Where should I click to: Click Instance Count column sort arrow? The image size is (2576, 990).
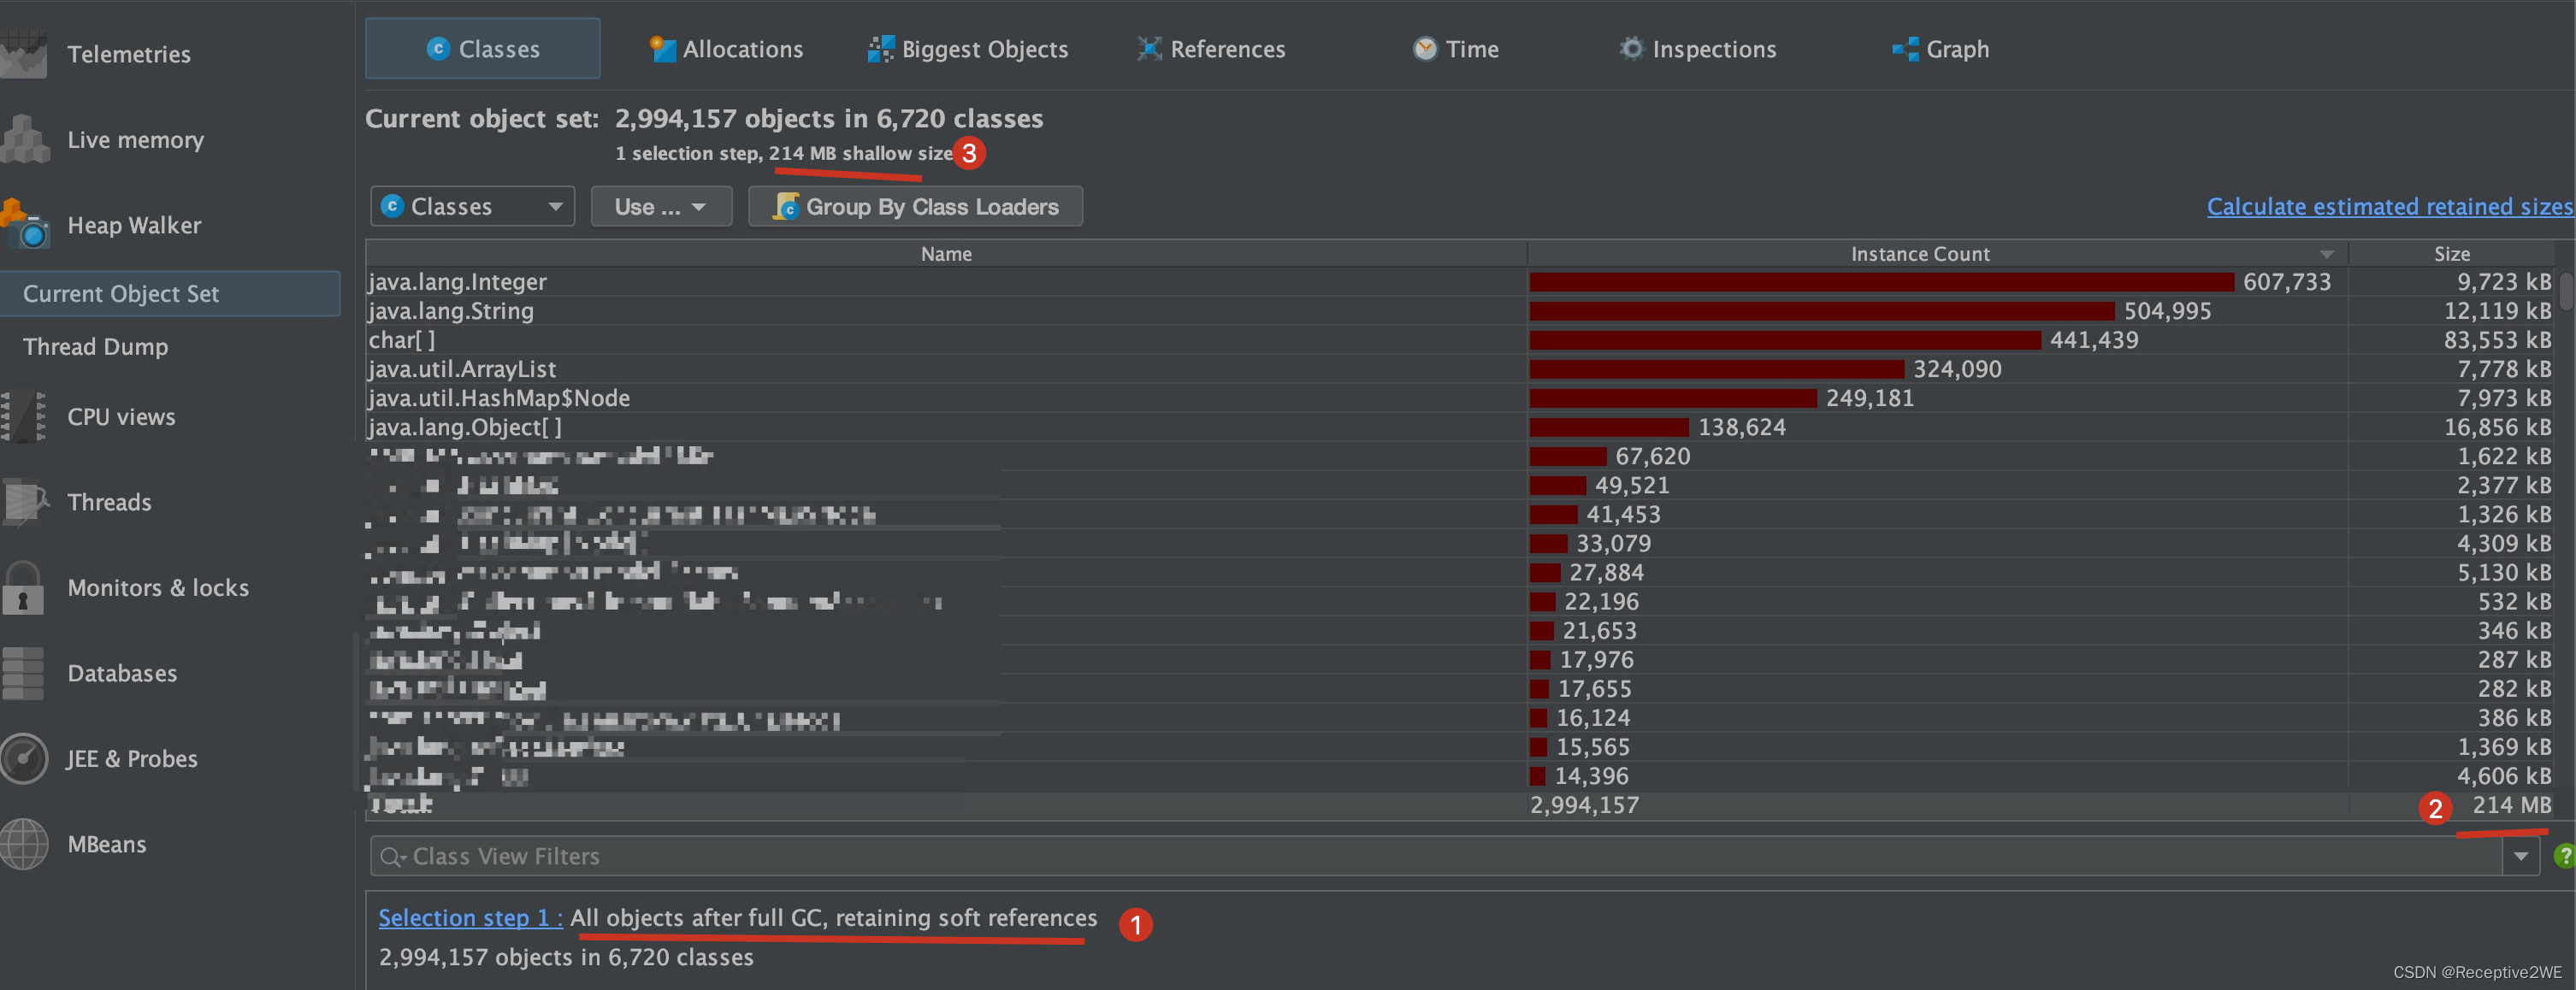pyautogui.click(x=2327, y=254)
